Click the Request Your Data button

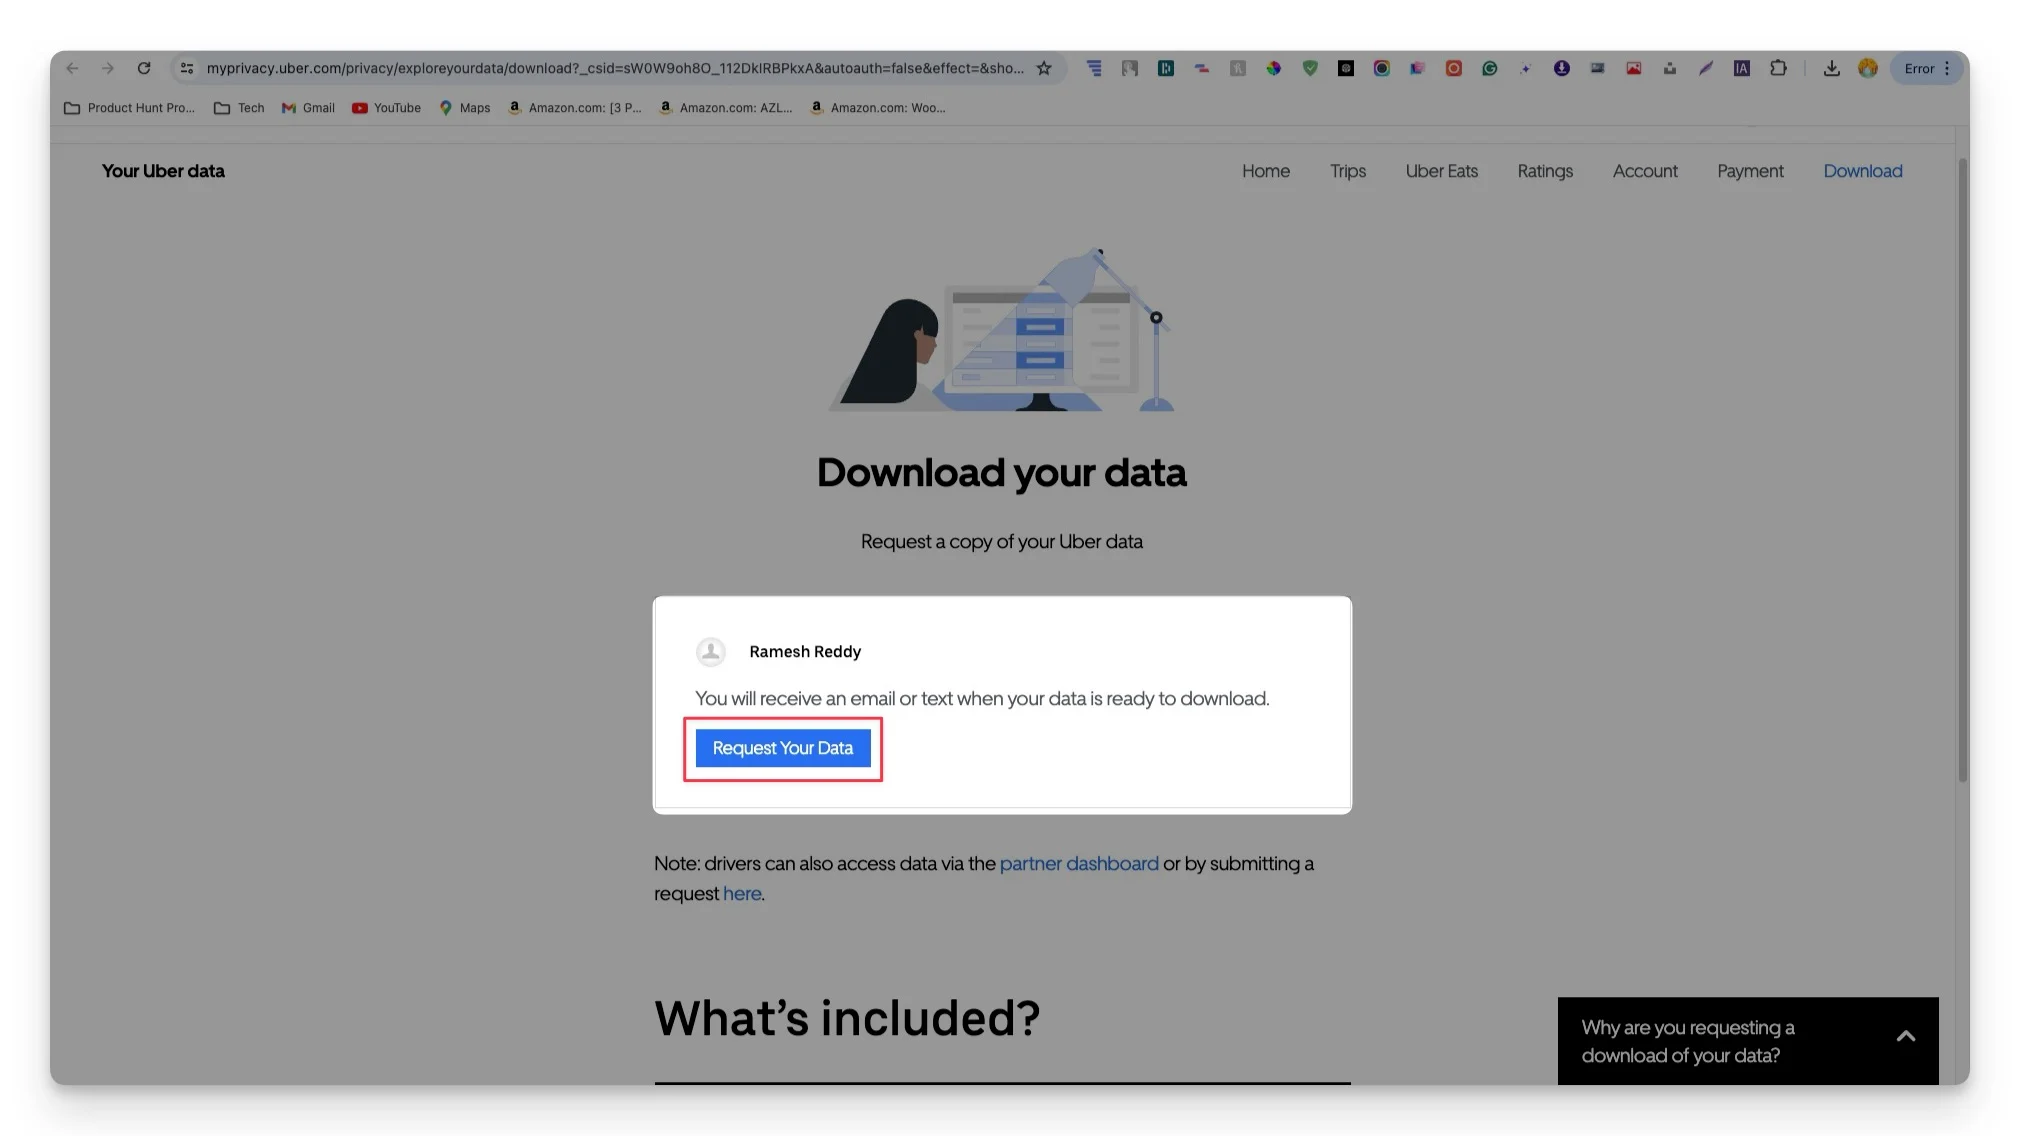click(x=783, y=748)
